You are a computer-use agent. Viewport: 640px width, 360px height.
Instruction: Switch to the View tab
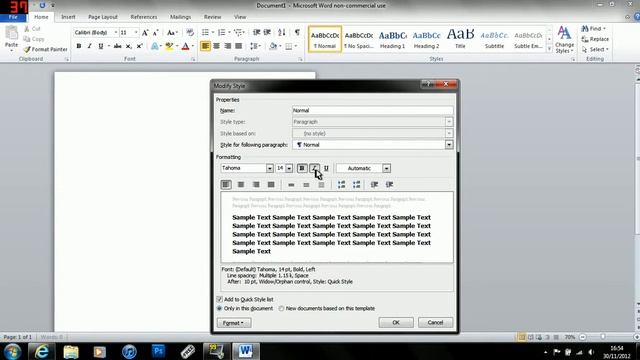(x=240, y=17)
